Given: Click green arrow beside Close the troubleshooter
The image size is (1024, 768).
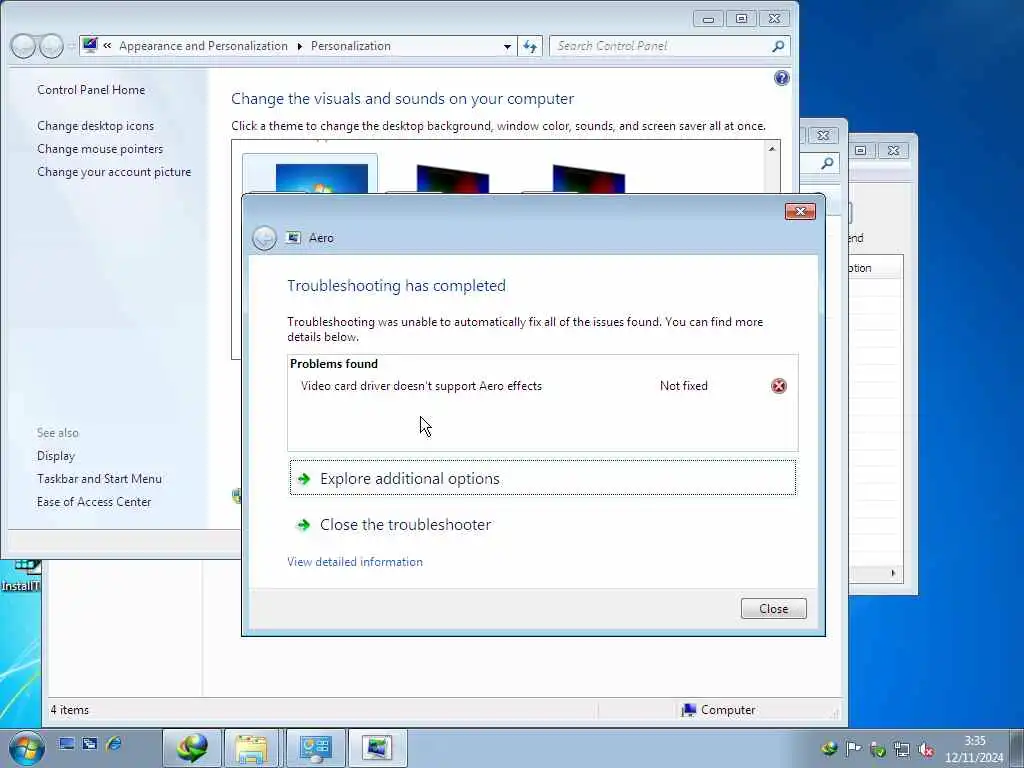Looking at the screenshot, I should tap(303, 524).
